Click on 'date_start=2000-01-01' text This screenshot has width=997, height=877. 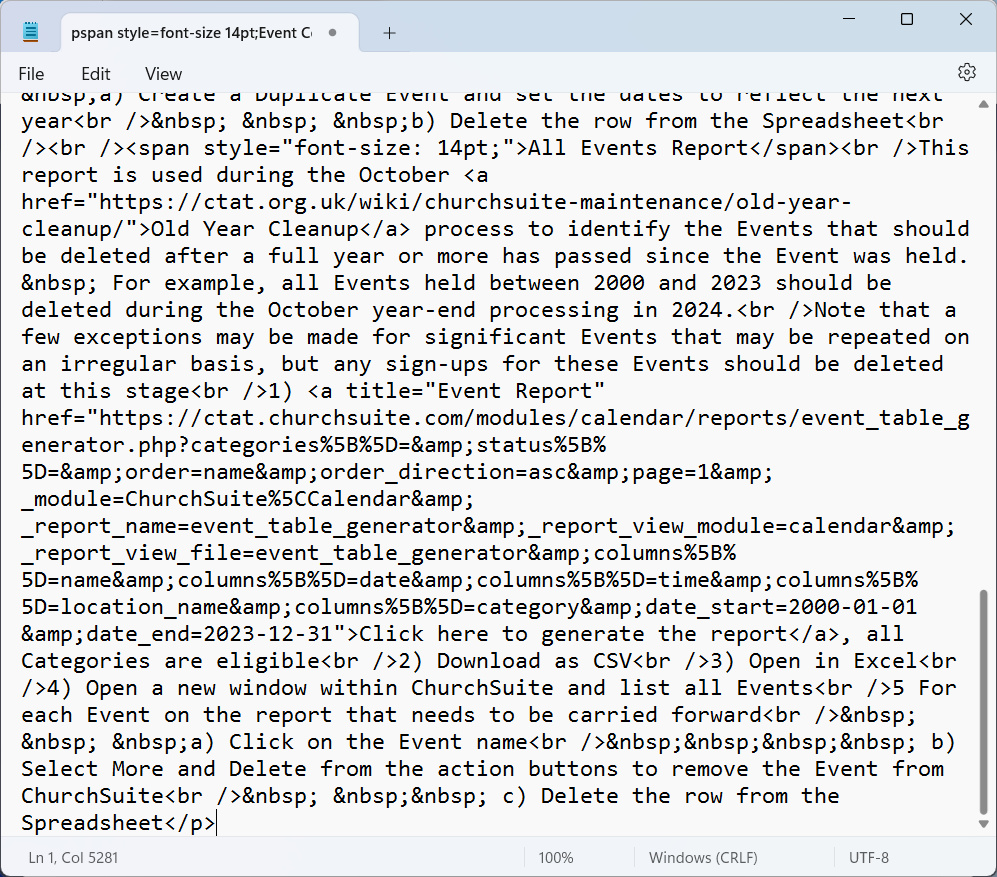point(781,607)
